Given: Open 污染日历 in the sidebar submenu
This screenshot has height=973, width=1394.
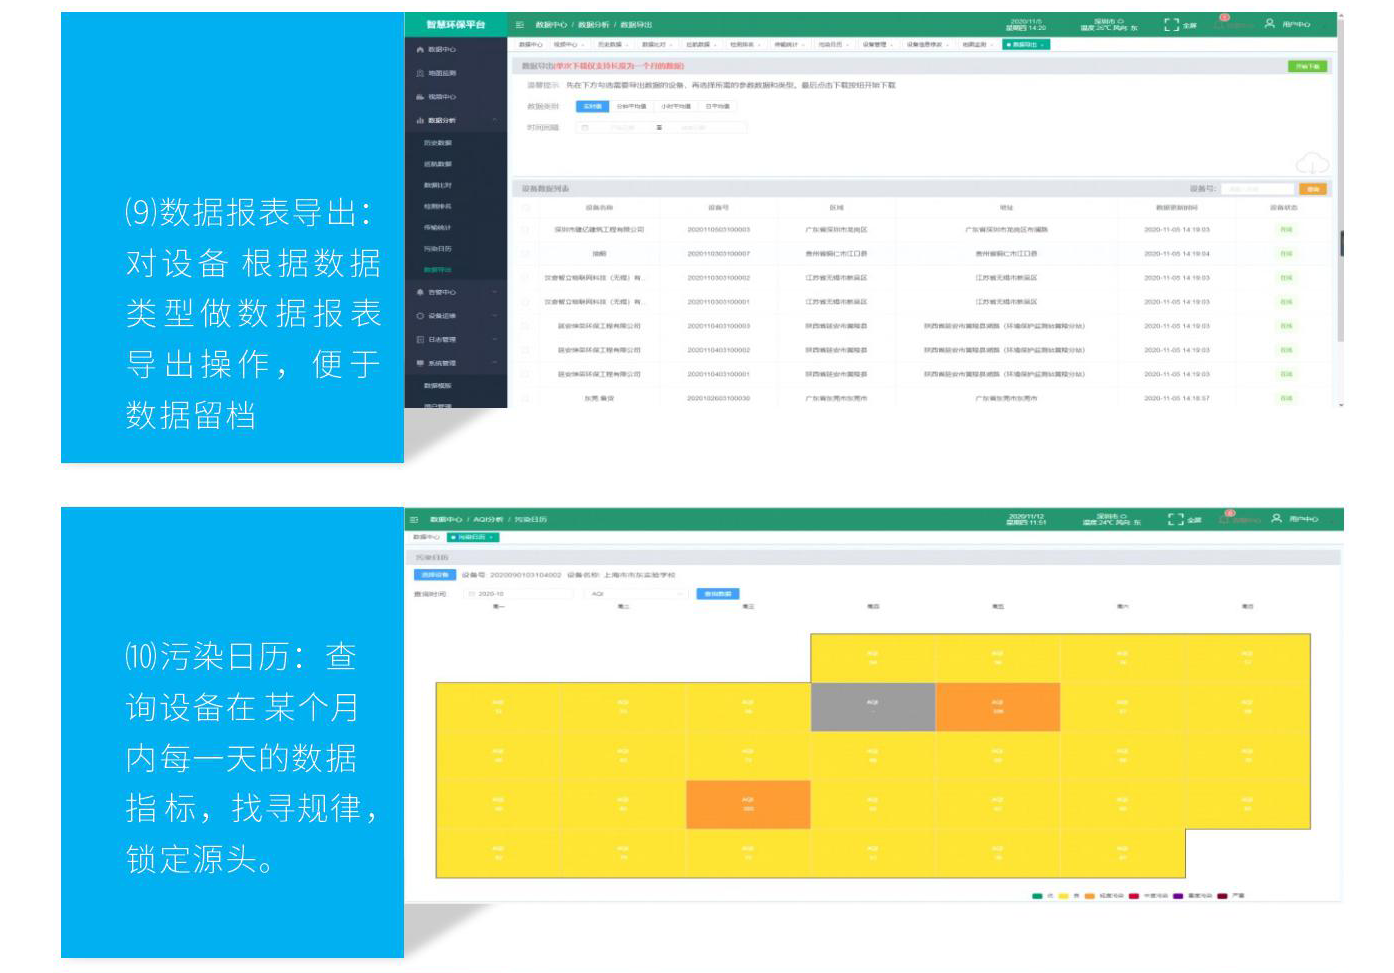Looking at the screenshot, I should 438,249.
